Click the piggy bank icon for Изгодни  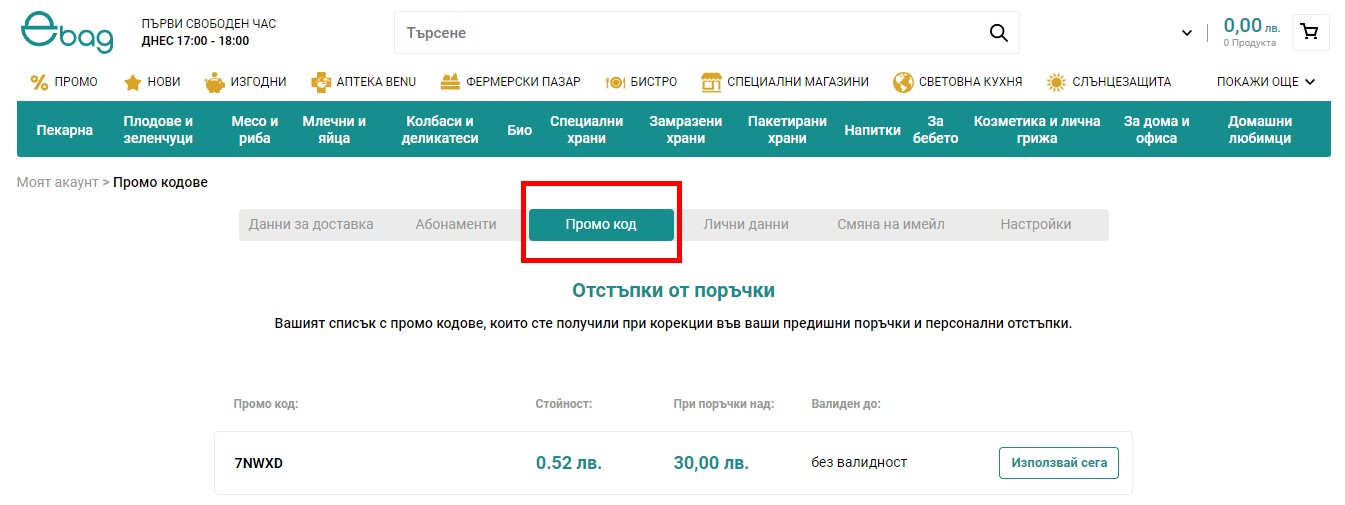(214, 82)
